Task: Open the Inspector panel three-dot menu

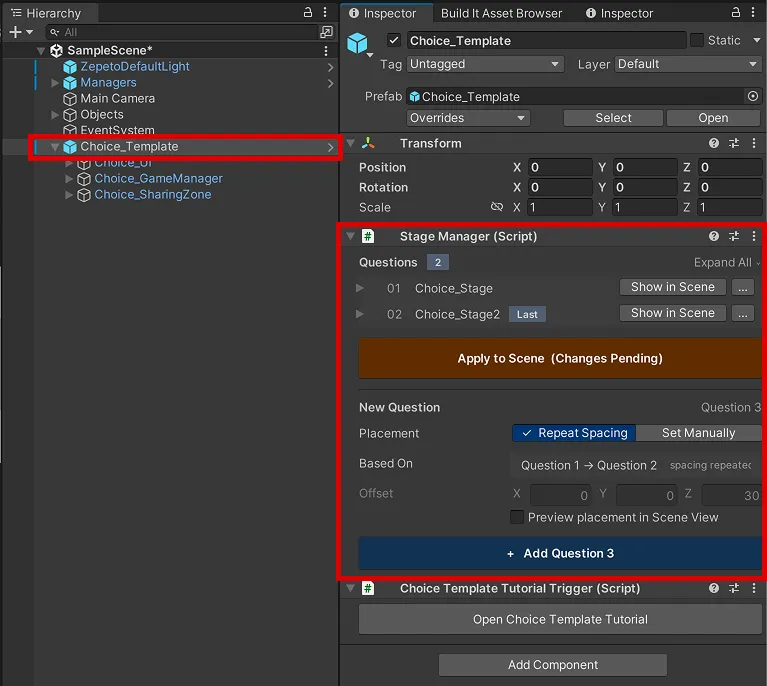Action: click(753, 12)
